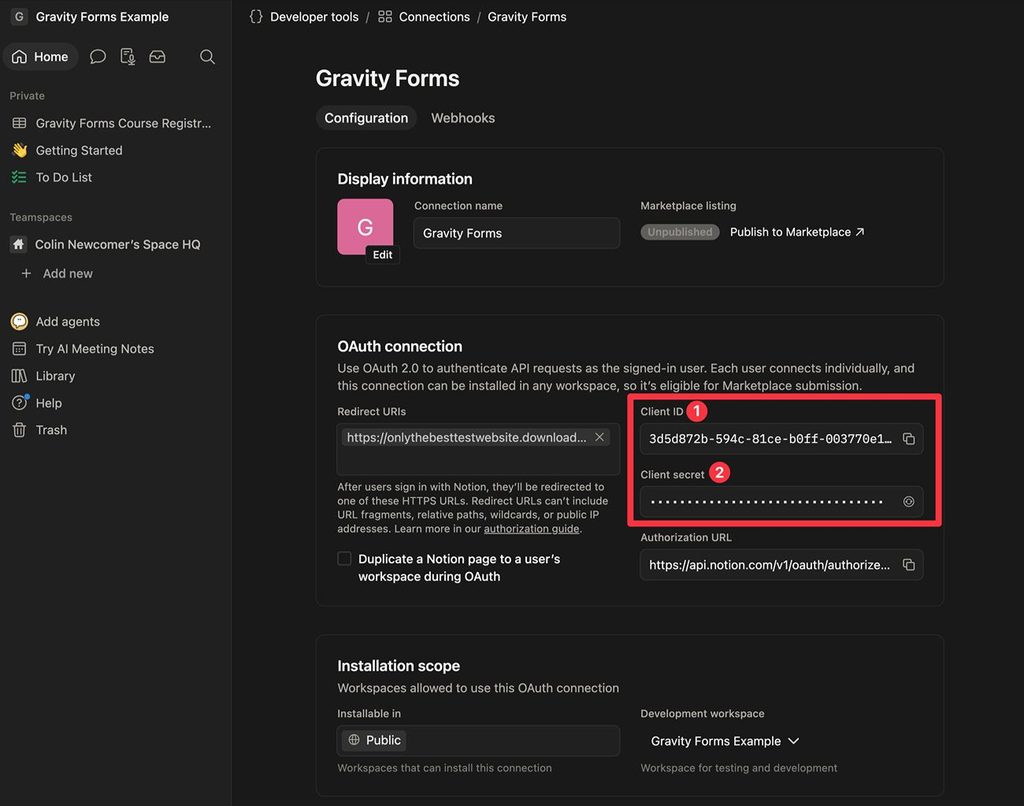The height and width of the screenshot is (806, 1024).
Task: Click the Gravity Forms breadcrumb
Action: coord(527,17)
